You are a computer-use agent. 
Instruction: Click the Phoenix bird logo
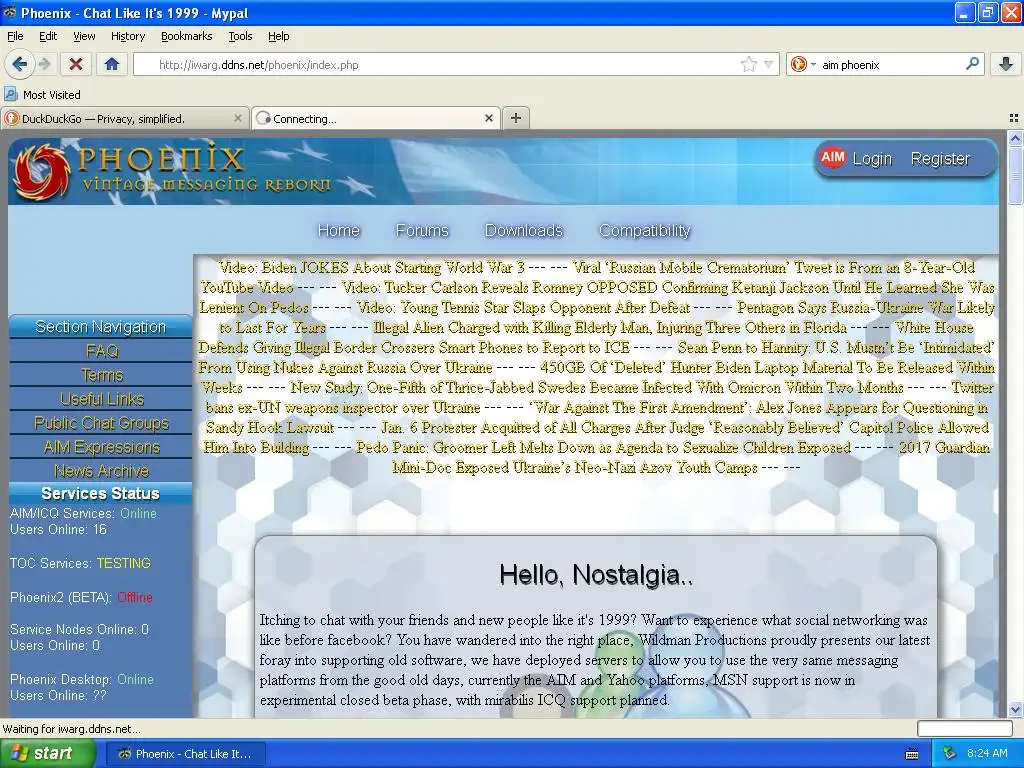click(40, 171)
